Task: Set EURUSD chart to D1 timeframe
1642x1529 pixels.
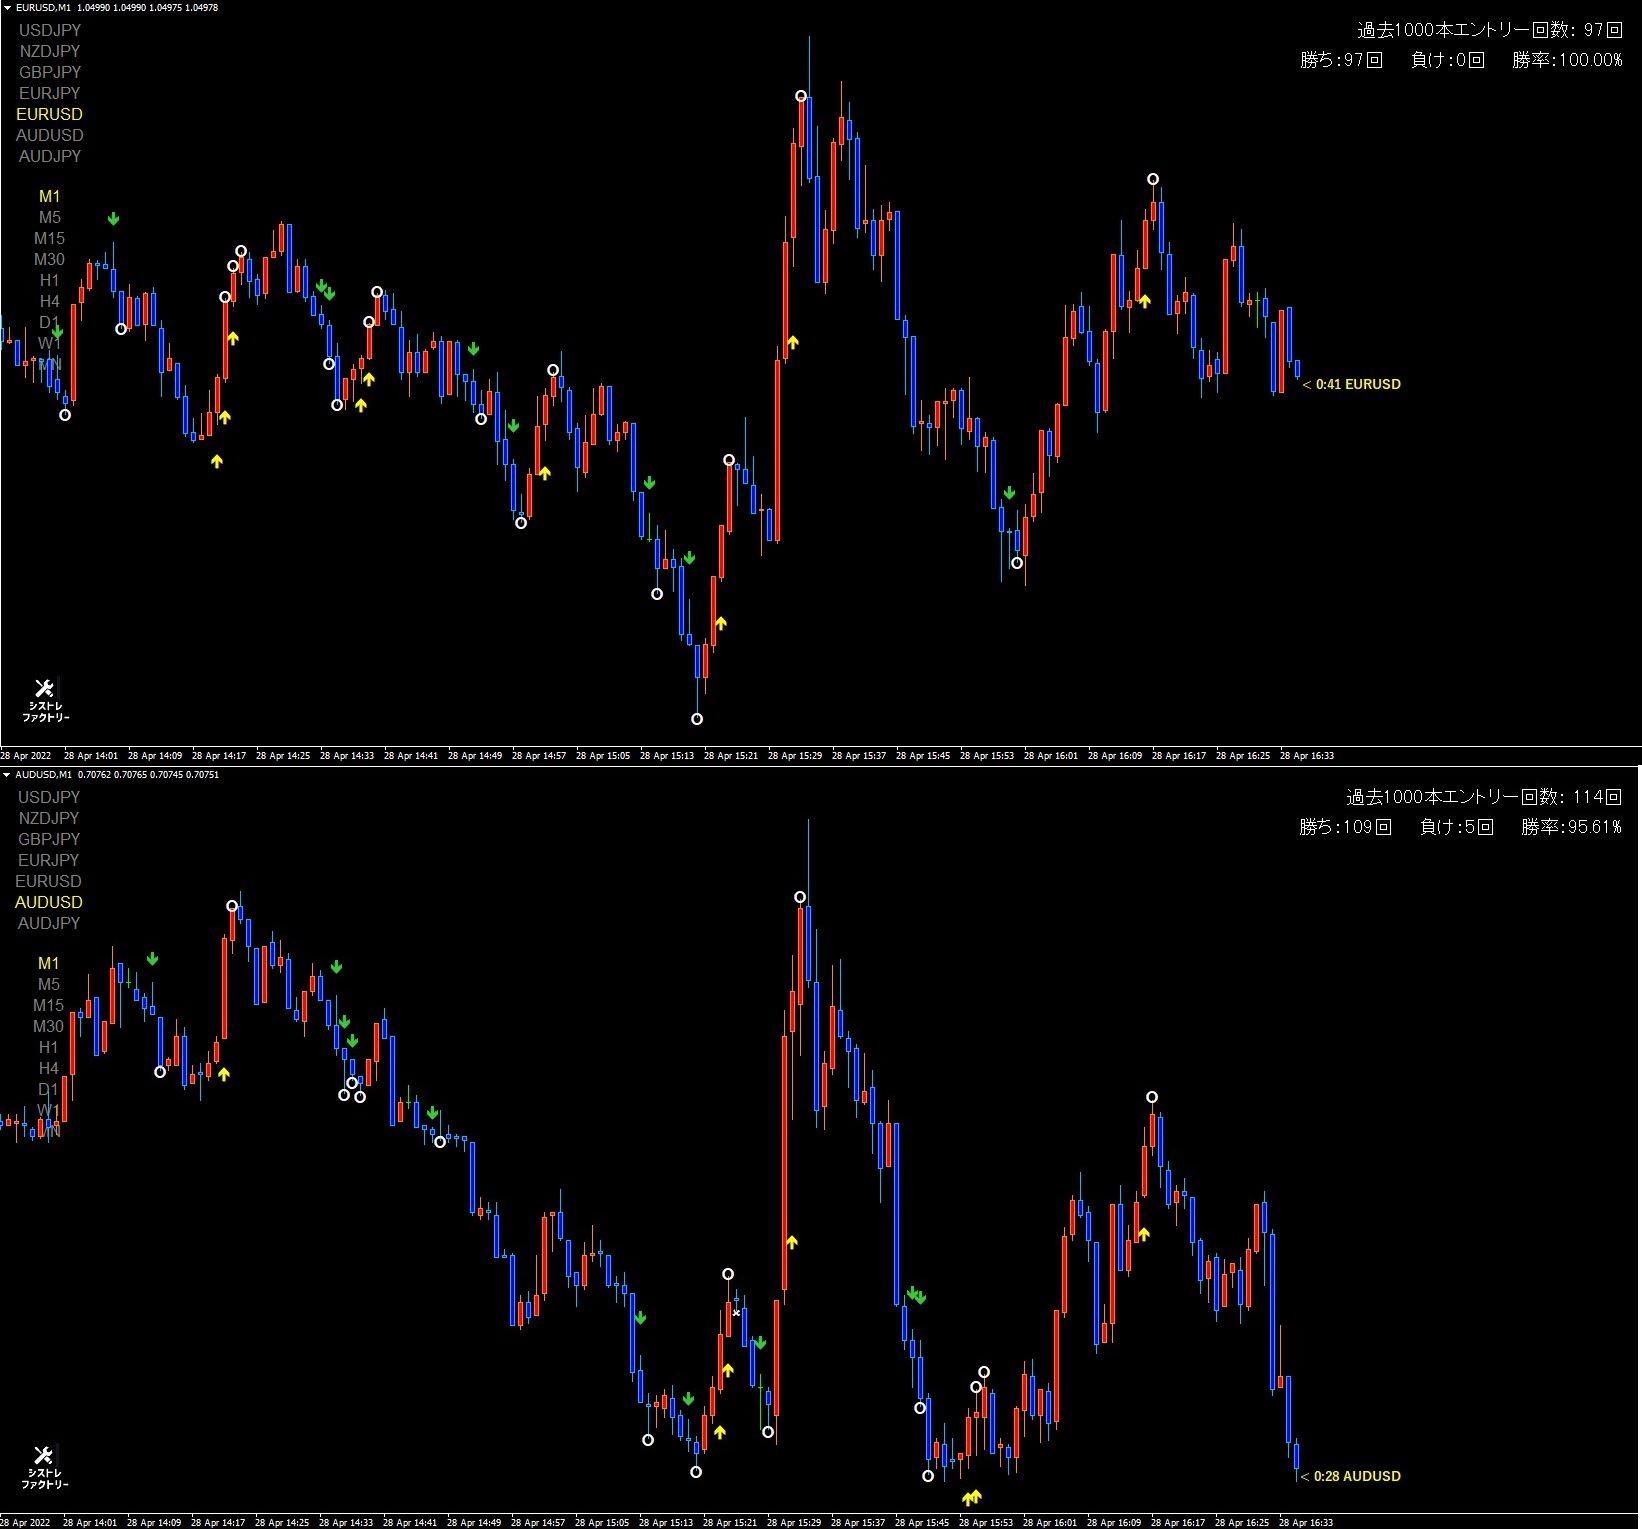Action: (x=49, y=322)
